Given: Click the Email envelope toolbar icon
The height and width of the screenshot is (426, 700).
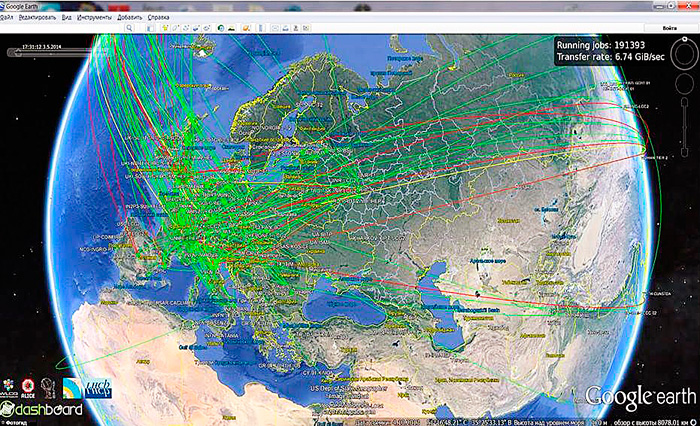Looking at the screenshot, I should pyautogui.click(x=275, y=28).
